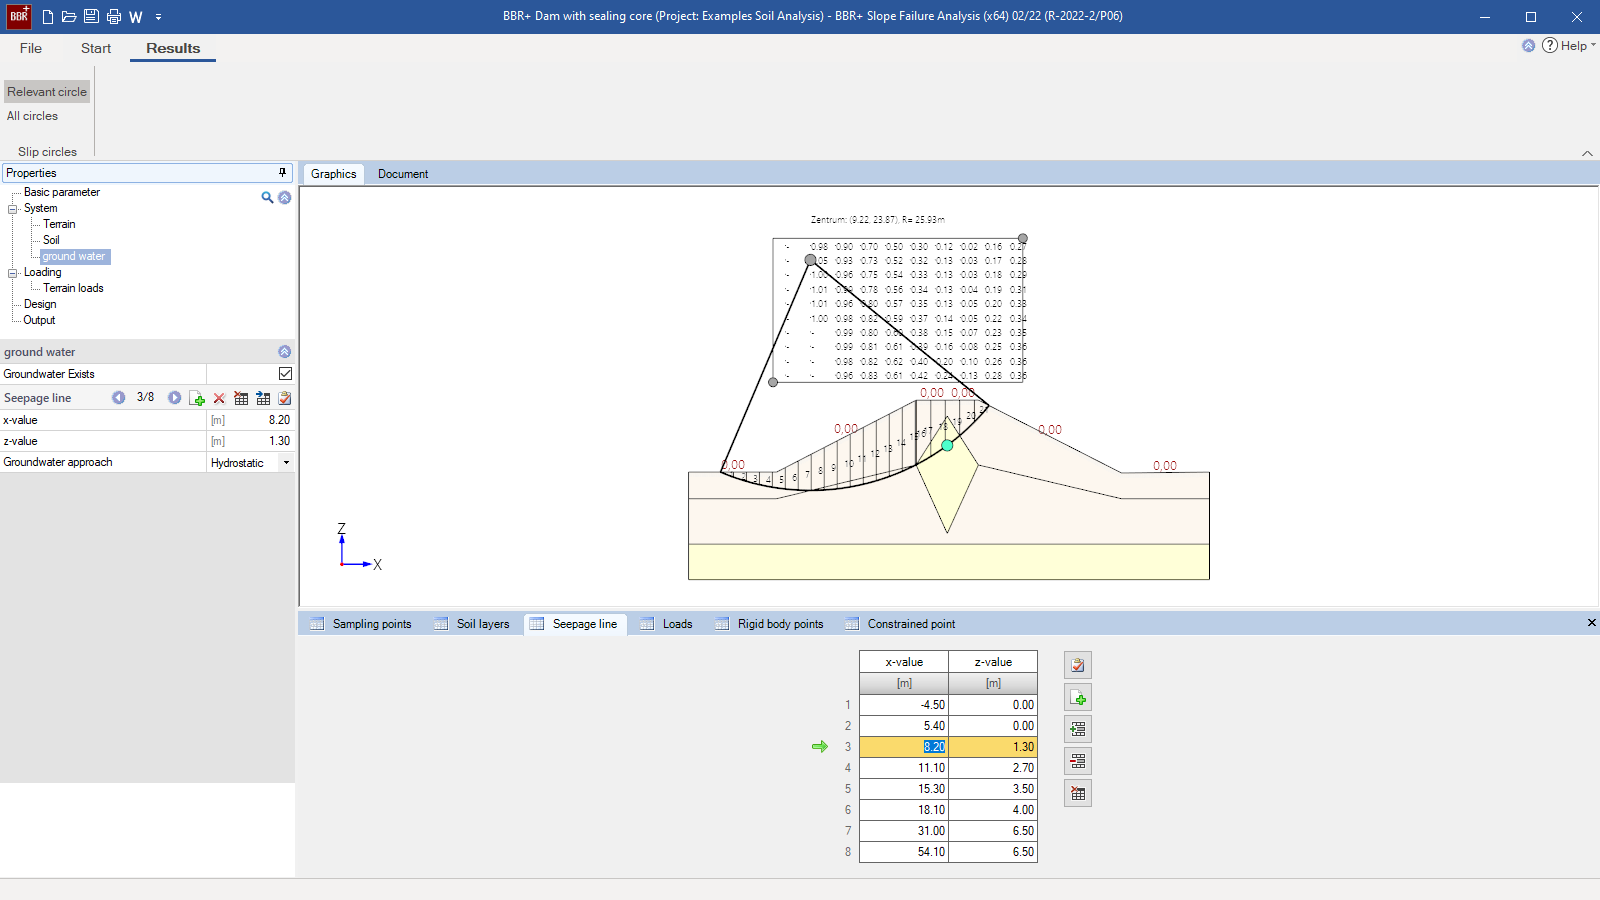Click the W export icon in the title bar

[136, 17]
